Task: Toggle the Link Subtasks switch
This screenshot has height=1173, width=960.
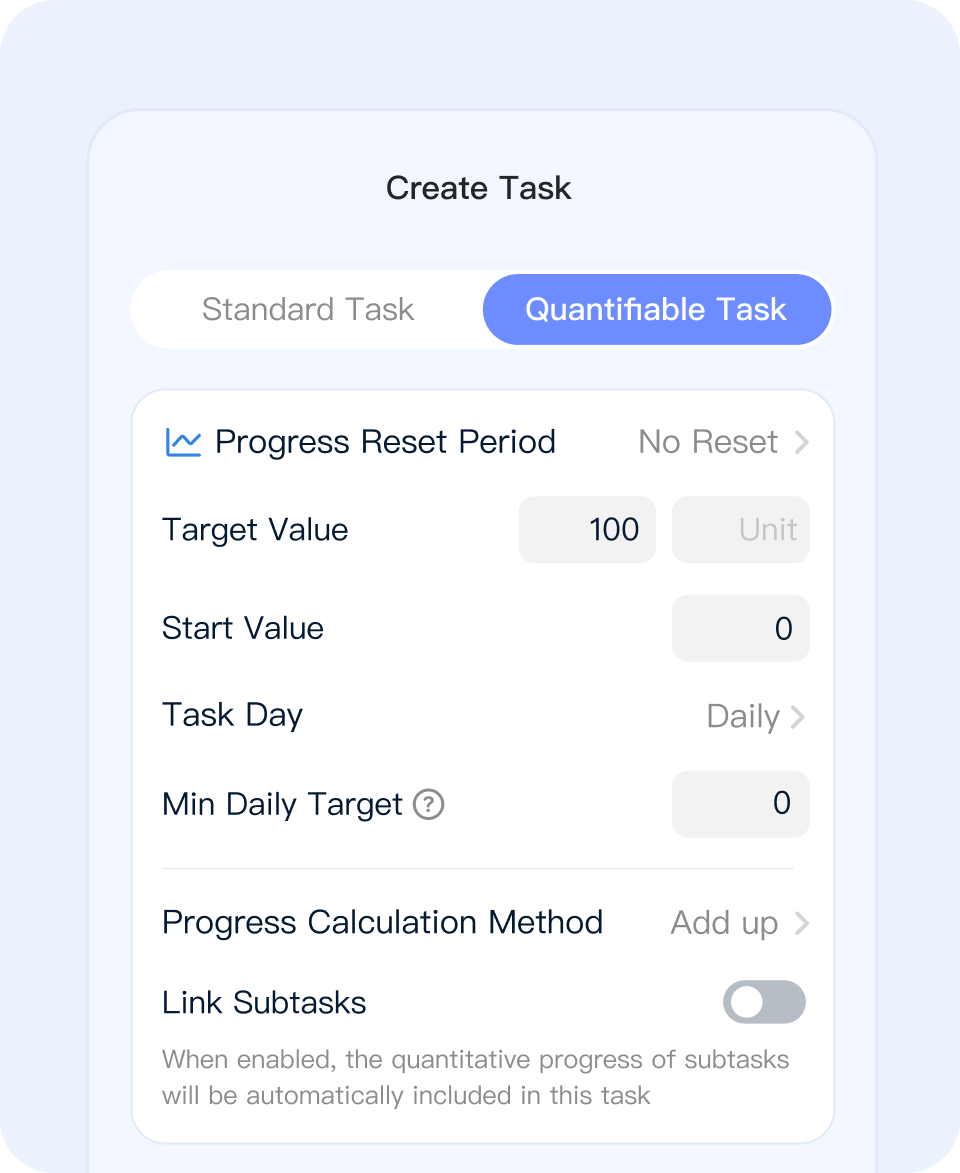Action: [x=764, y=1002]
